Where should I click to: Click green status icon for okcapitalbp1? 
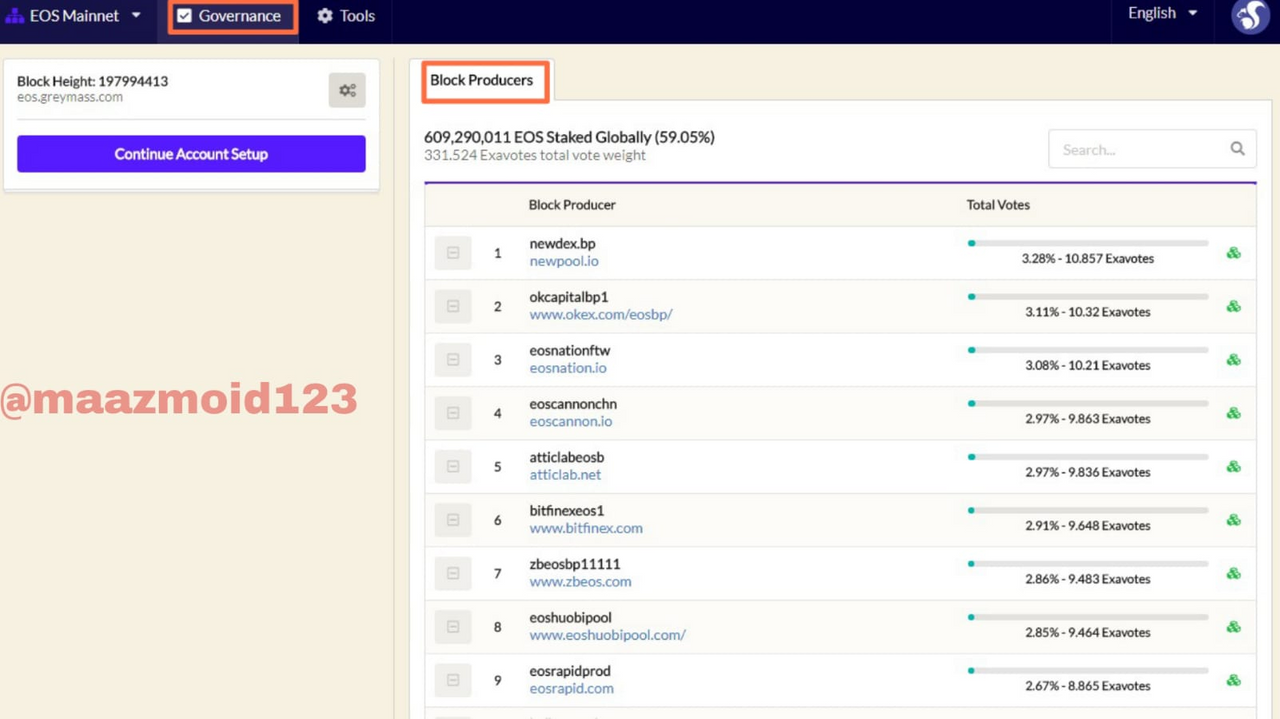1234,306
